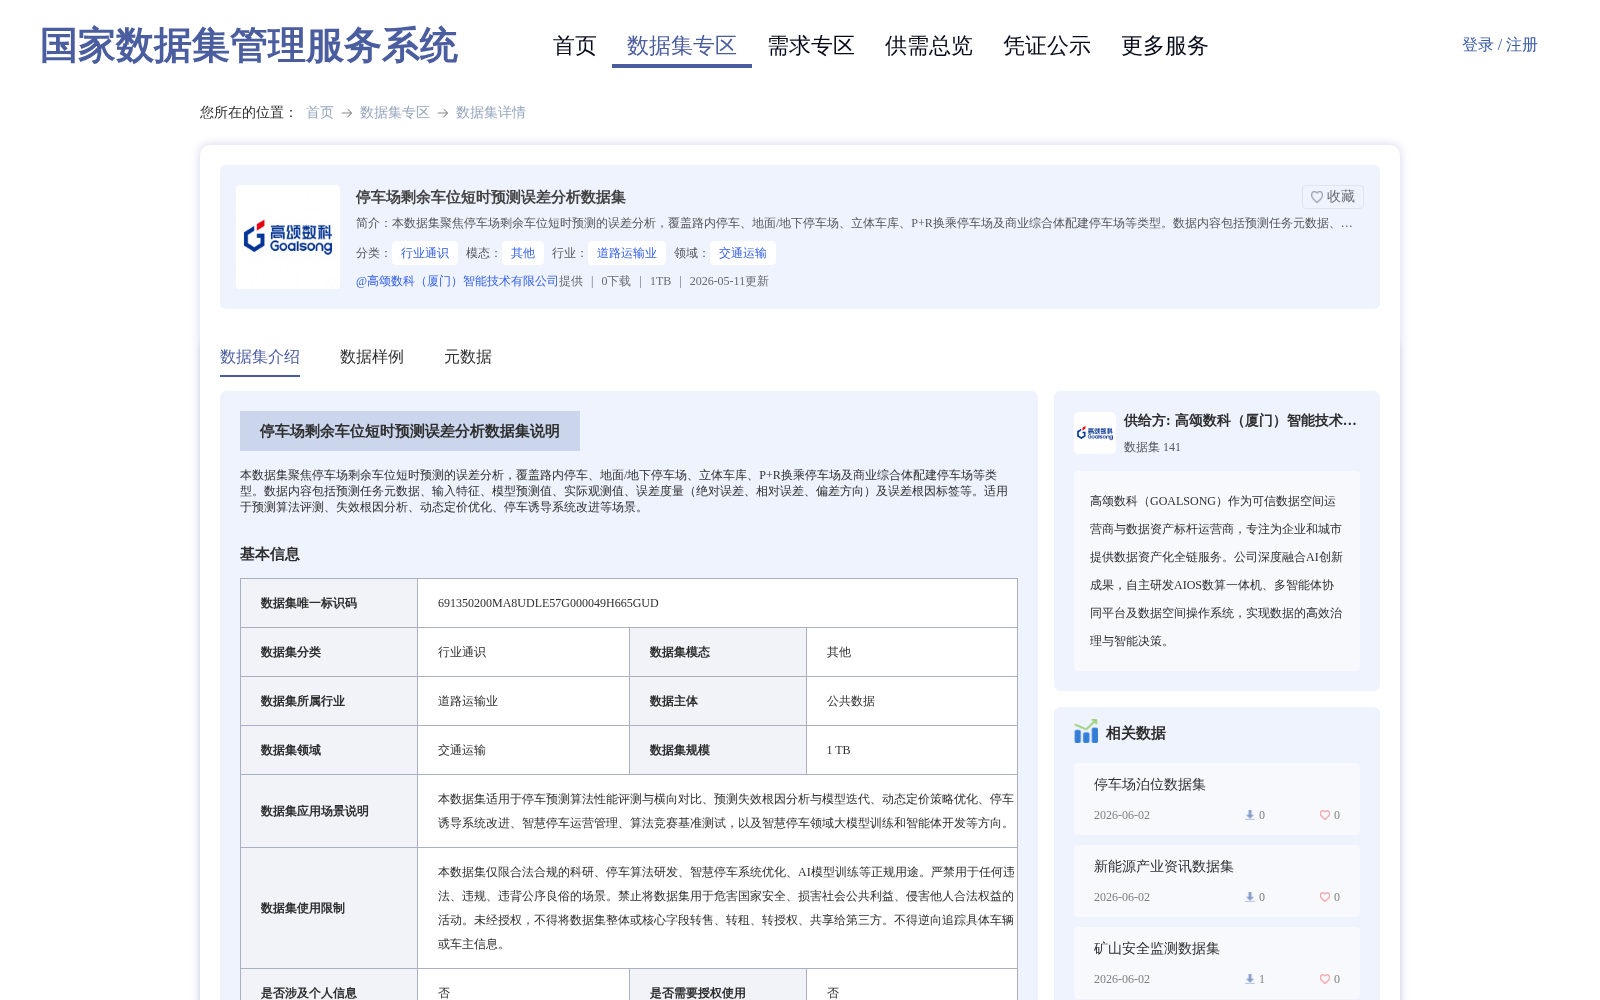
Task: Open 供需总览 in top navigation
Action: tap(929, 46)
